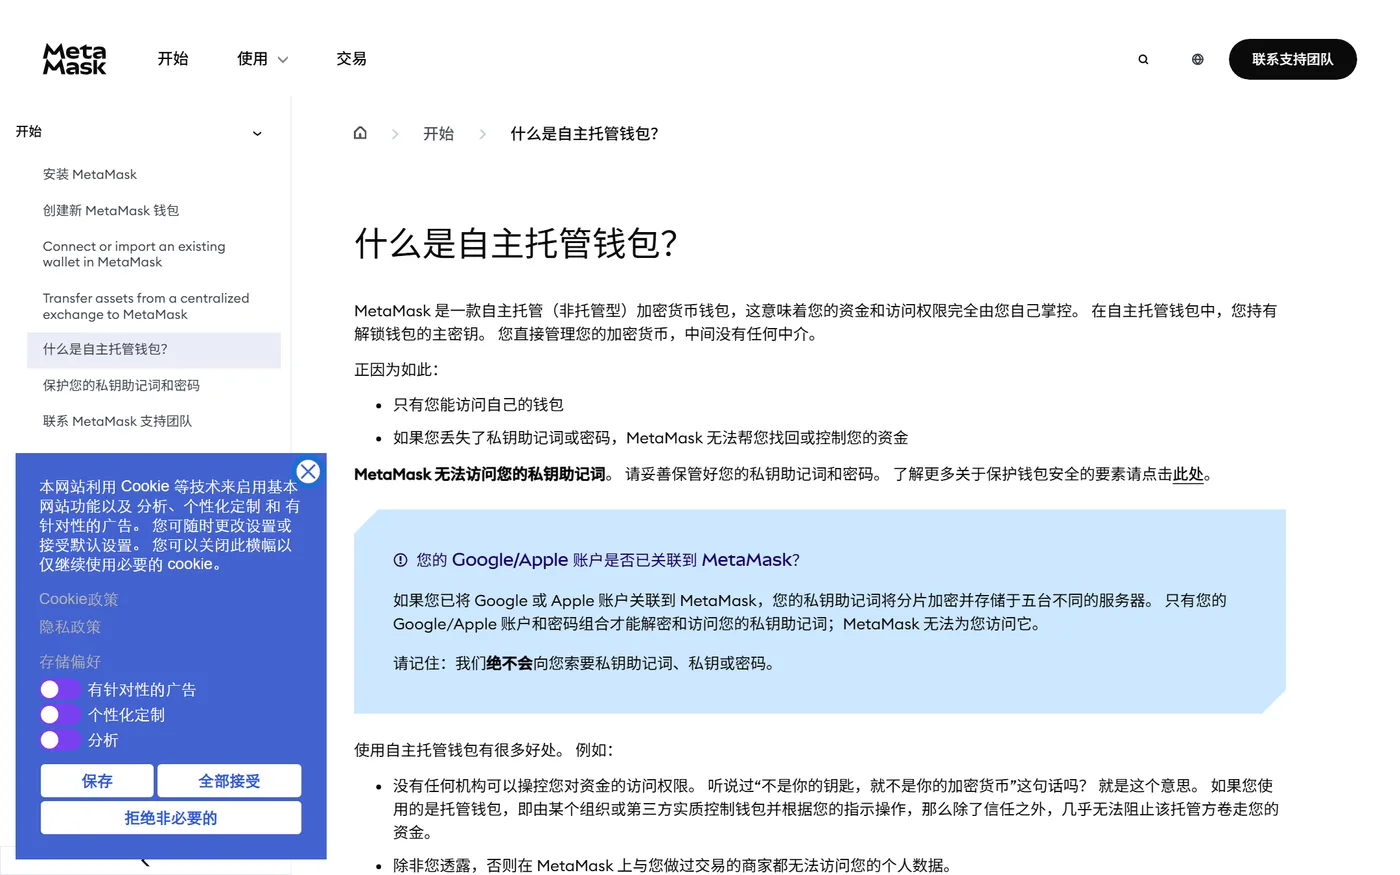Open sidebar item 保护您的私钥助记词和密码

pos(121,385)
